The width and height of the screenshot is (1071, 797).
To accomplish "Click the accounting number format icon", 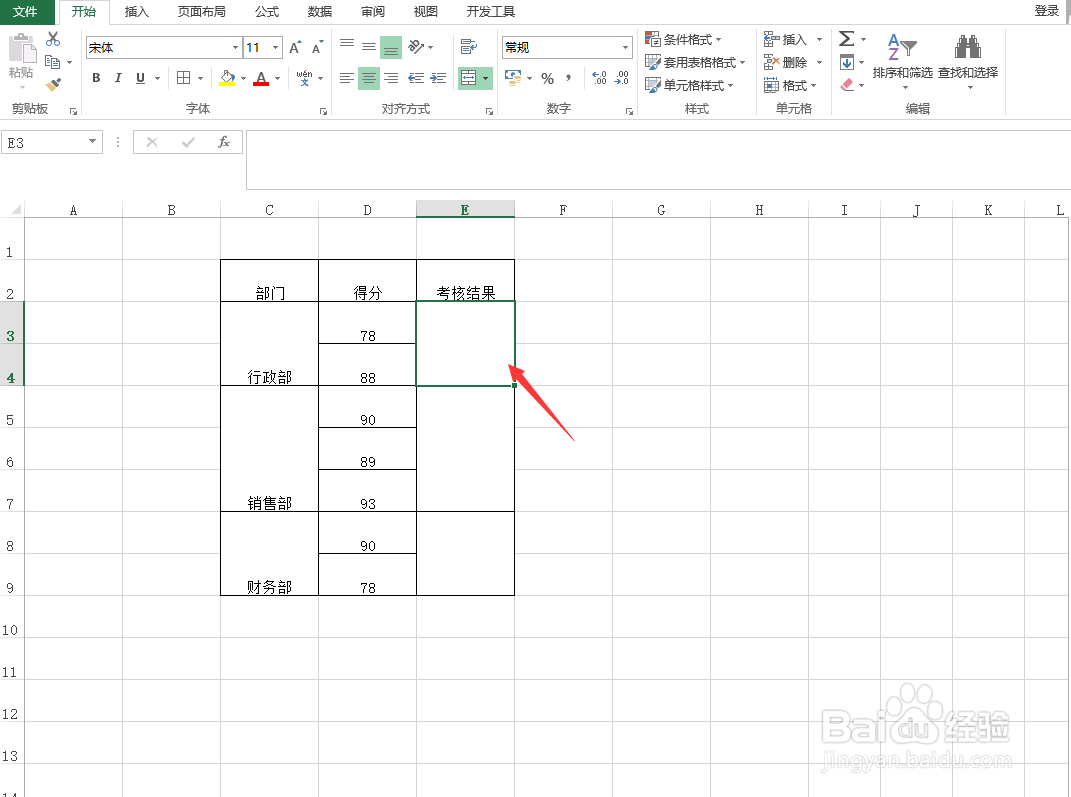I will (513, 77).
